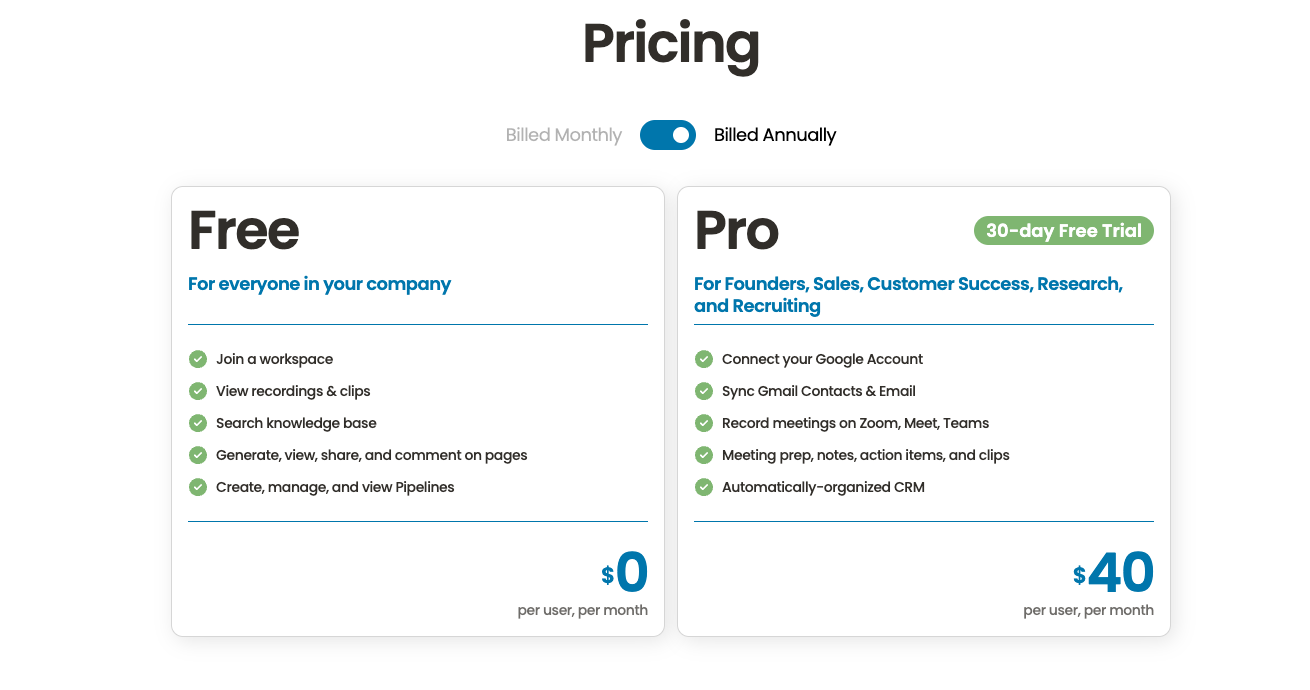The height and width of the screenshot is (690, 1310).
Task: Select the Billed Annually label
Action: (775, 135)
